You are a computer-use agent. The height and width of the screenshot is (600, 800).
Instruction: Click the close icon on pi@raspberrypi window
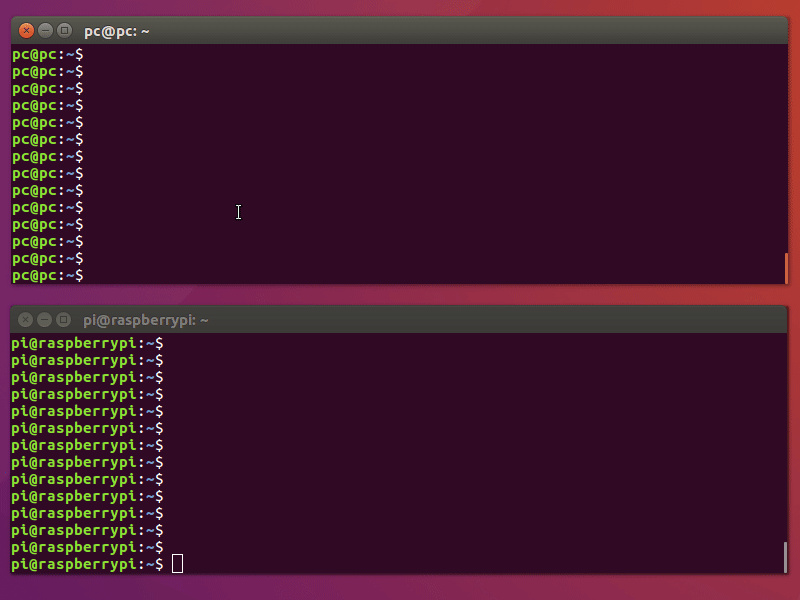25,320
